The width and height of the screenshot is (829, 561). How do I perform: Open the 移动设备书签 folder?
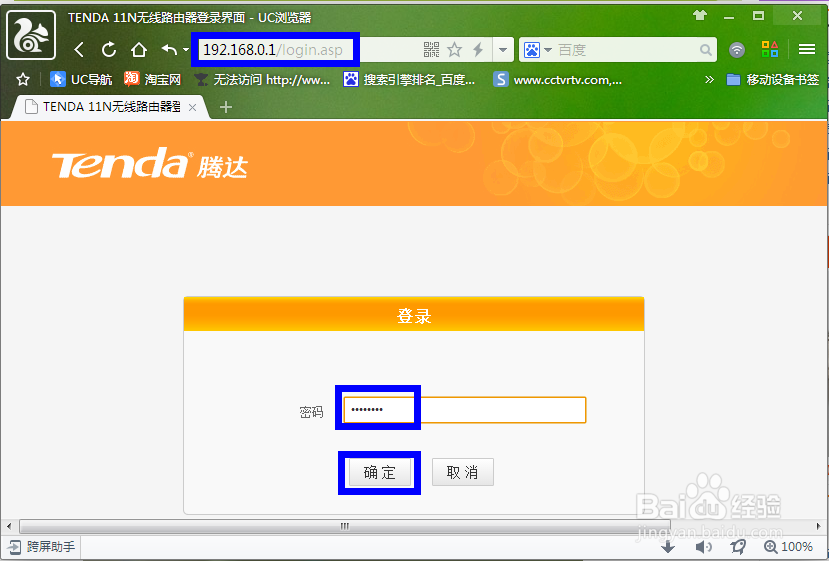772,79
